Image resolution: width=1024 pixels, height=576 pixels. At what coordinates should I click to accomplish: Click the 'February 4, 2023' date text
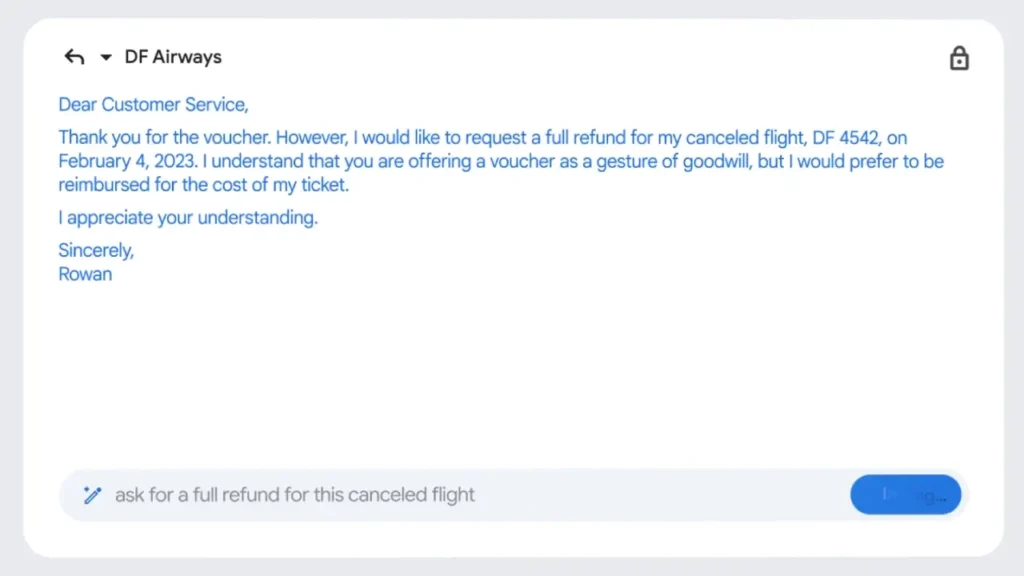coord(127,161)
